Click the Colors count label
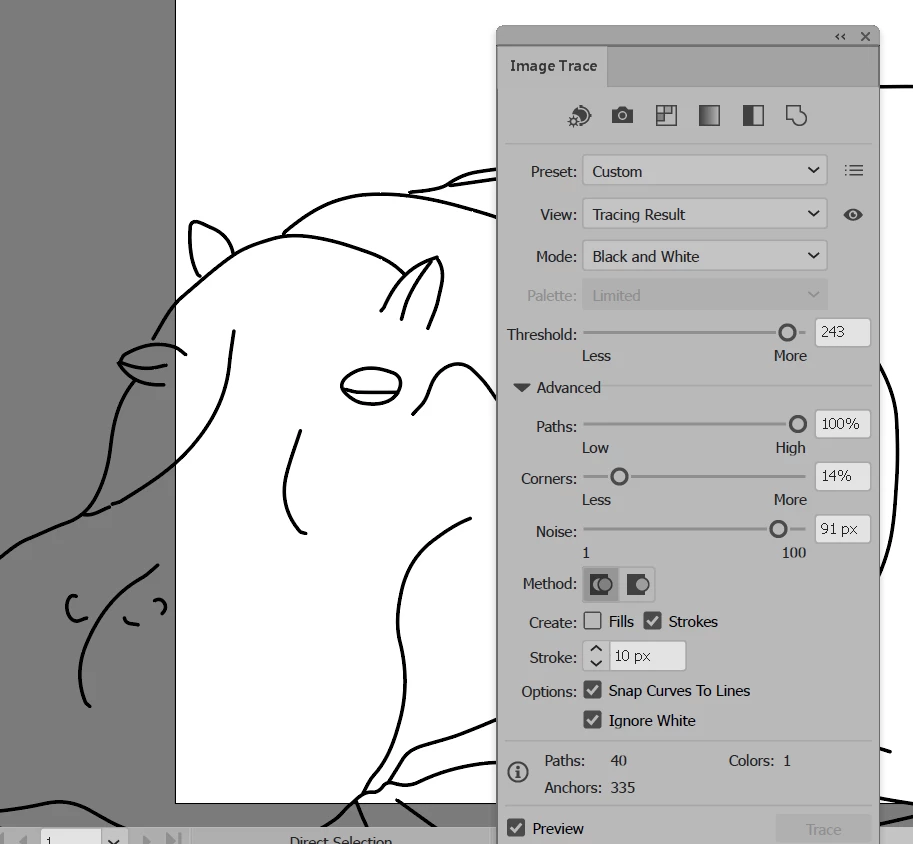This screenshot has height=844, width=913. [x=751, y=761]
